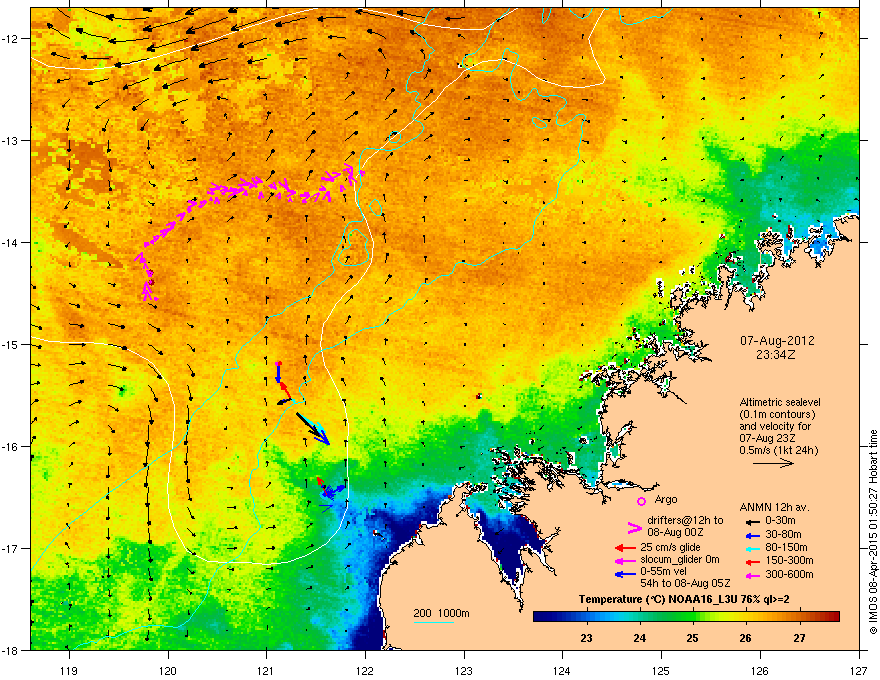Click the 0.5m/s (1kt 24h) text

(778, 450)
